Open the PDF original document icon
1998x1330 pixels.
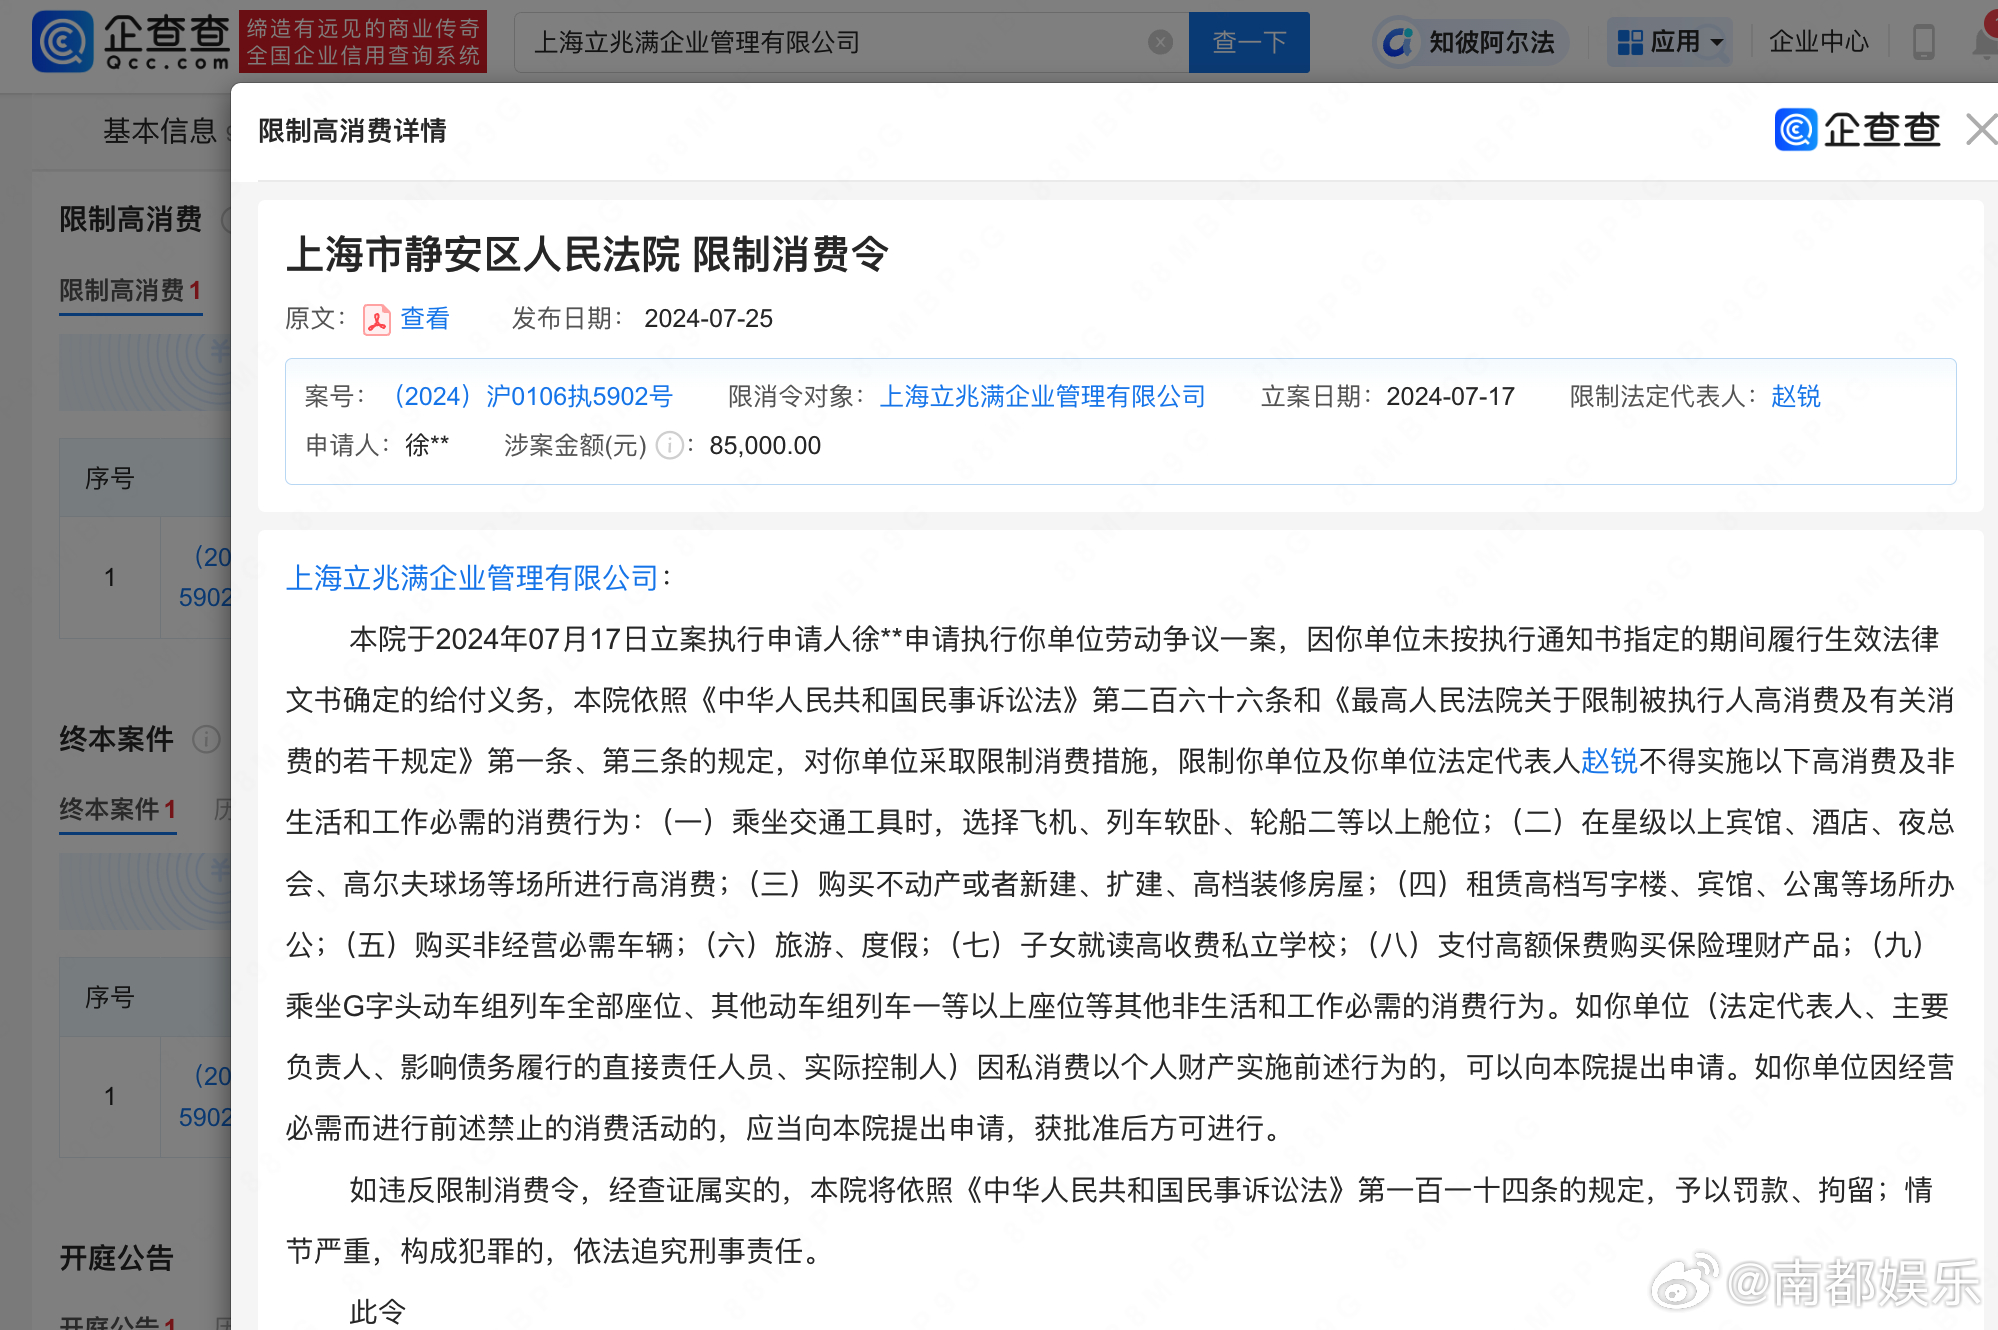click(x=377, y=319)
